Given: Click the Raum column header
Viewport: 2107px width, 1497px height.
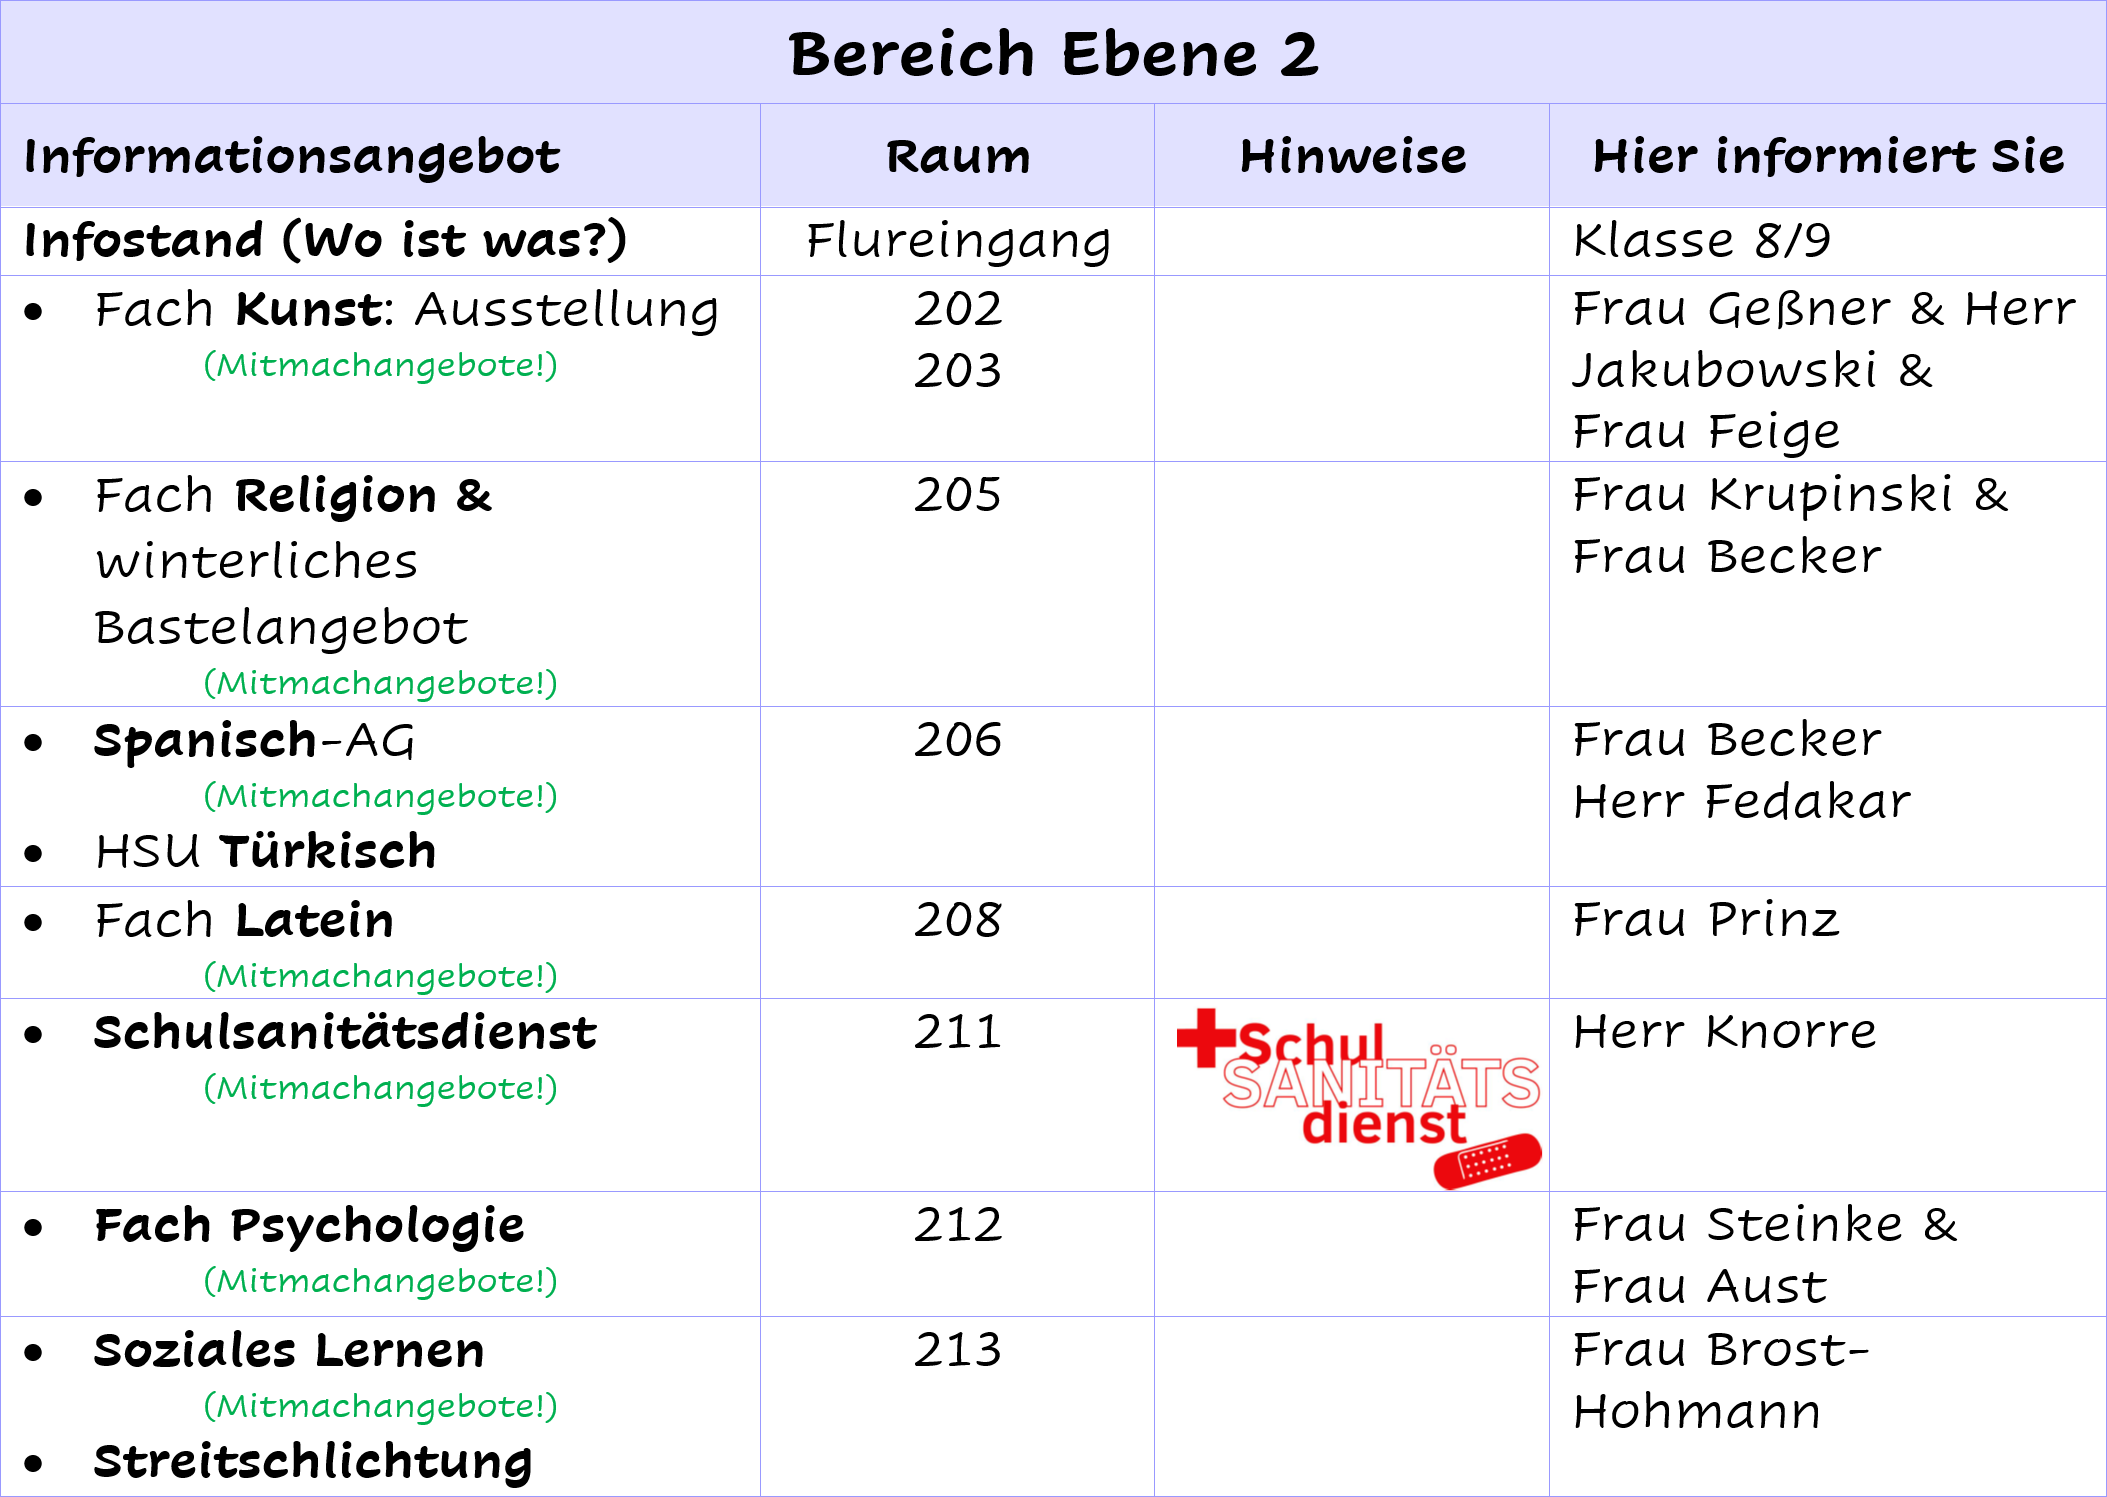Looking at the screenshot, I should (x=957, y=156).
